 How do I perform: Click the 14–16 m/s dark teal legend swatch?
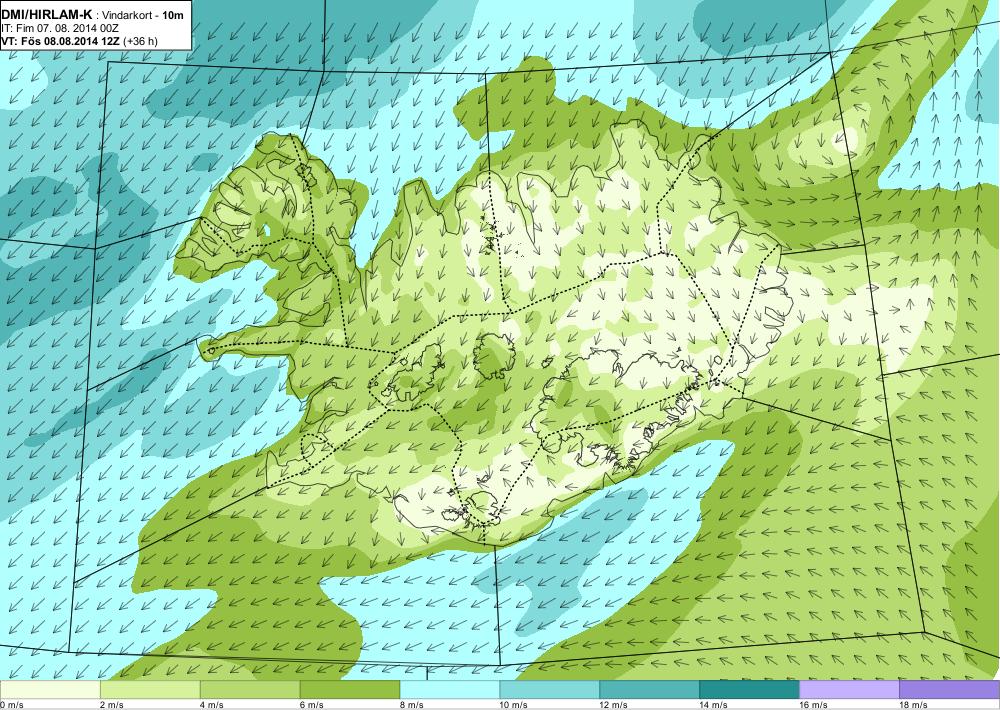pos(749,690)
